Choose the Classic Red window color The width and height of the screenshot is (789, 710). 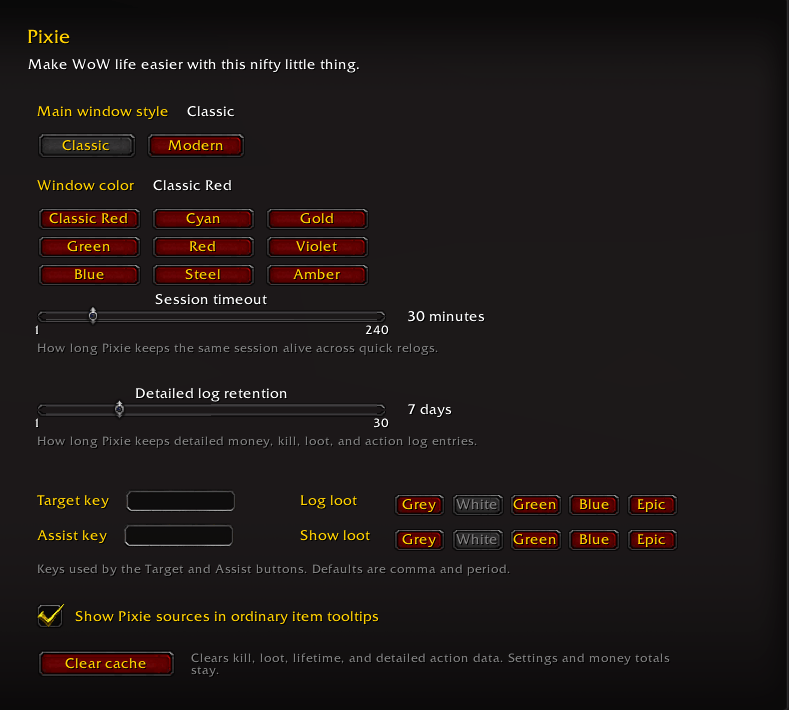tap(89, 218)
